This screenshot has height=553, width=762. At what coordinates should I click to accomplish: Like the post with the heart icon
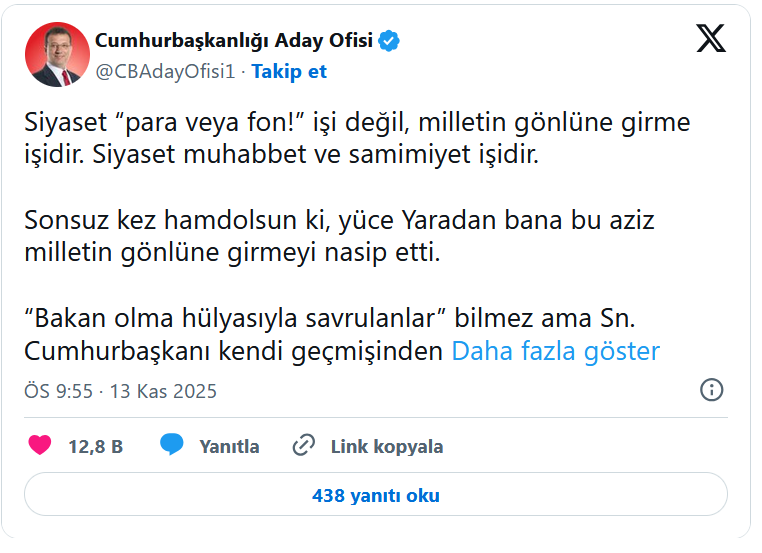click(x=40, y=446)
